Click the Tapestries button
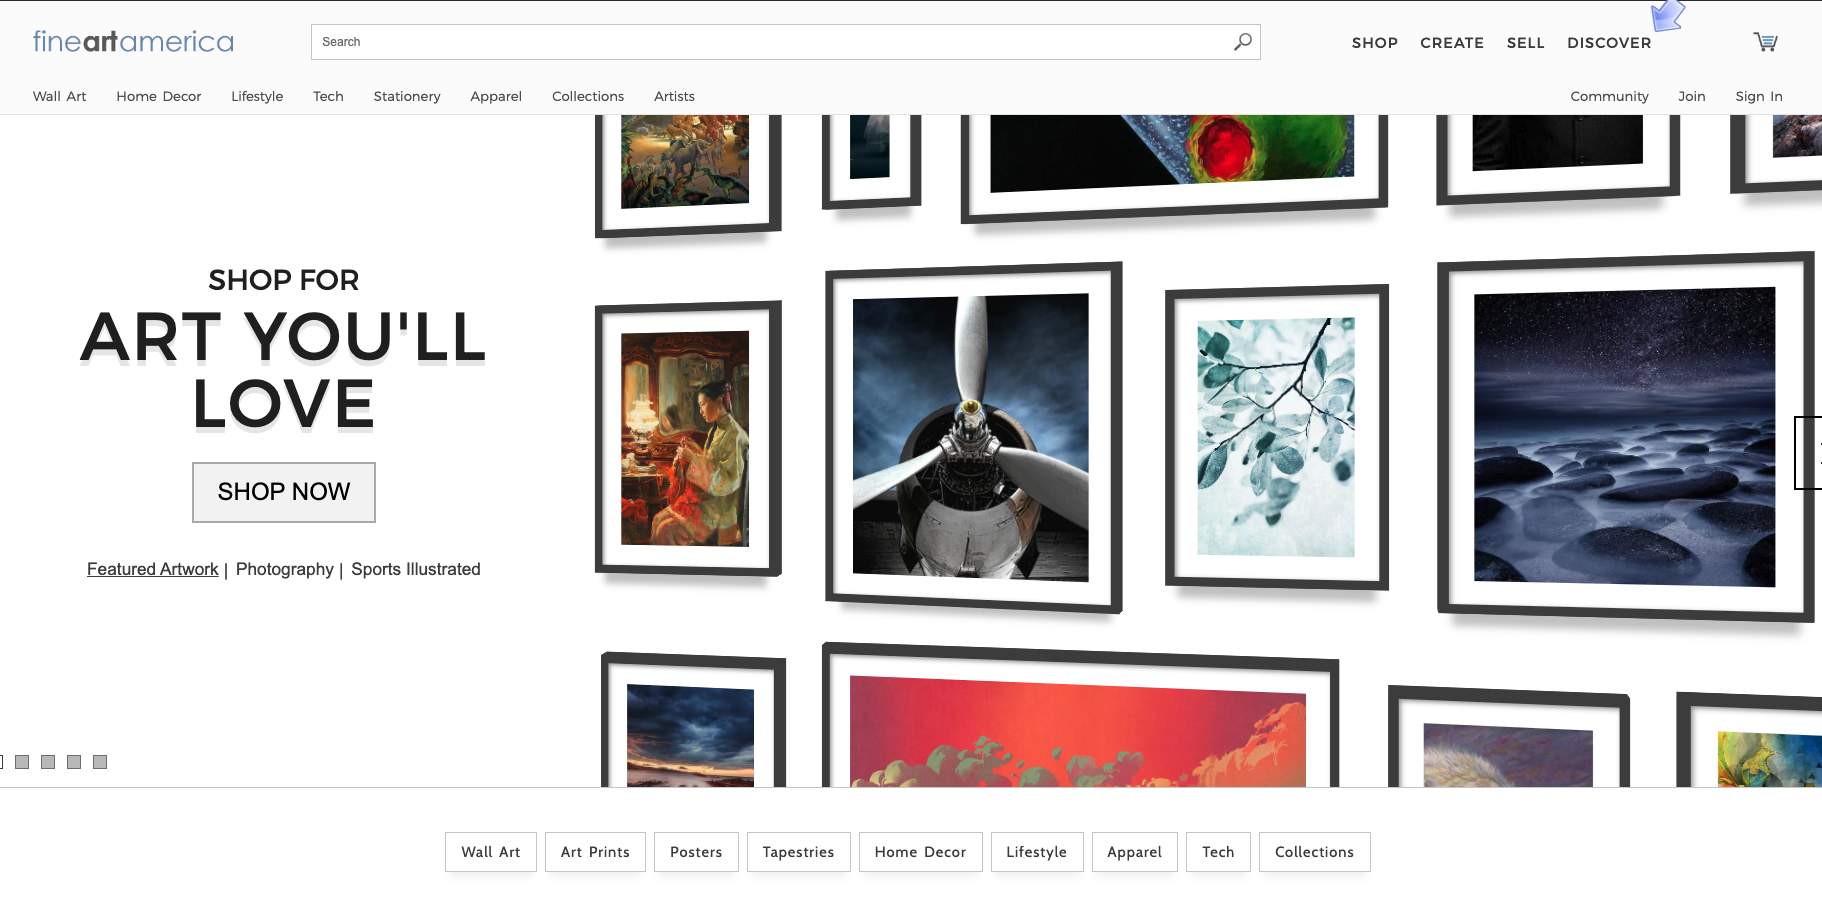Image resolution: width=1822 pixels, height=901 pixels. [x=798, y=852]
